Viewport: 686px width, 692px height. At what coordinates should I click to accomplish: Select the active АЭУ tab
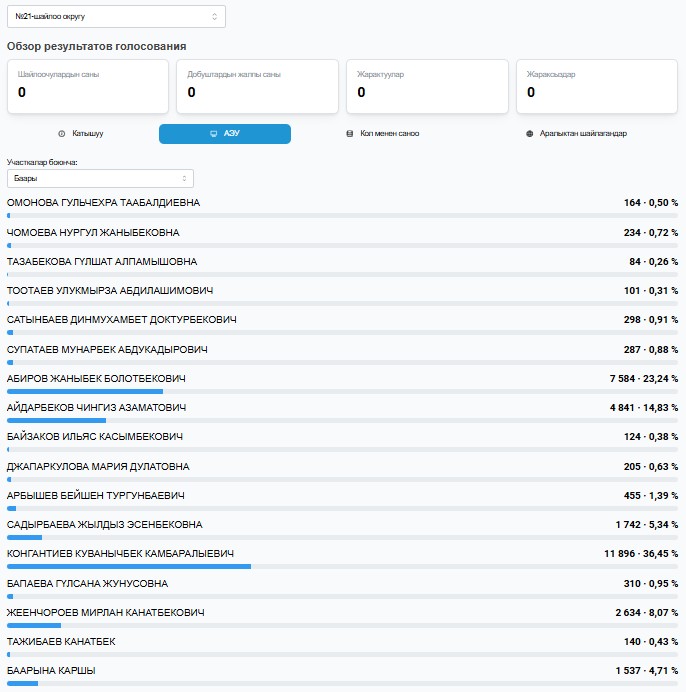[x=225, y=133]
